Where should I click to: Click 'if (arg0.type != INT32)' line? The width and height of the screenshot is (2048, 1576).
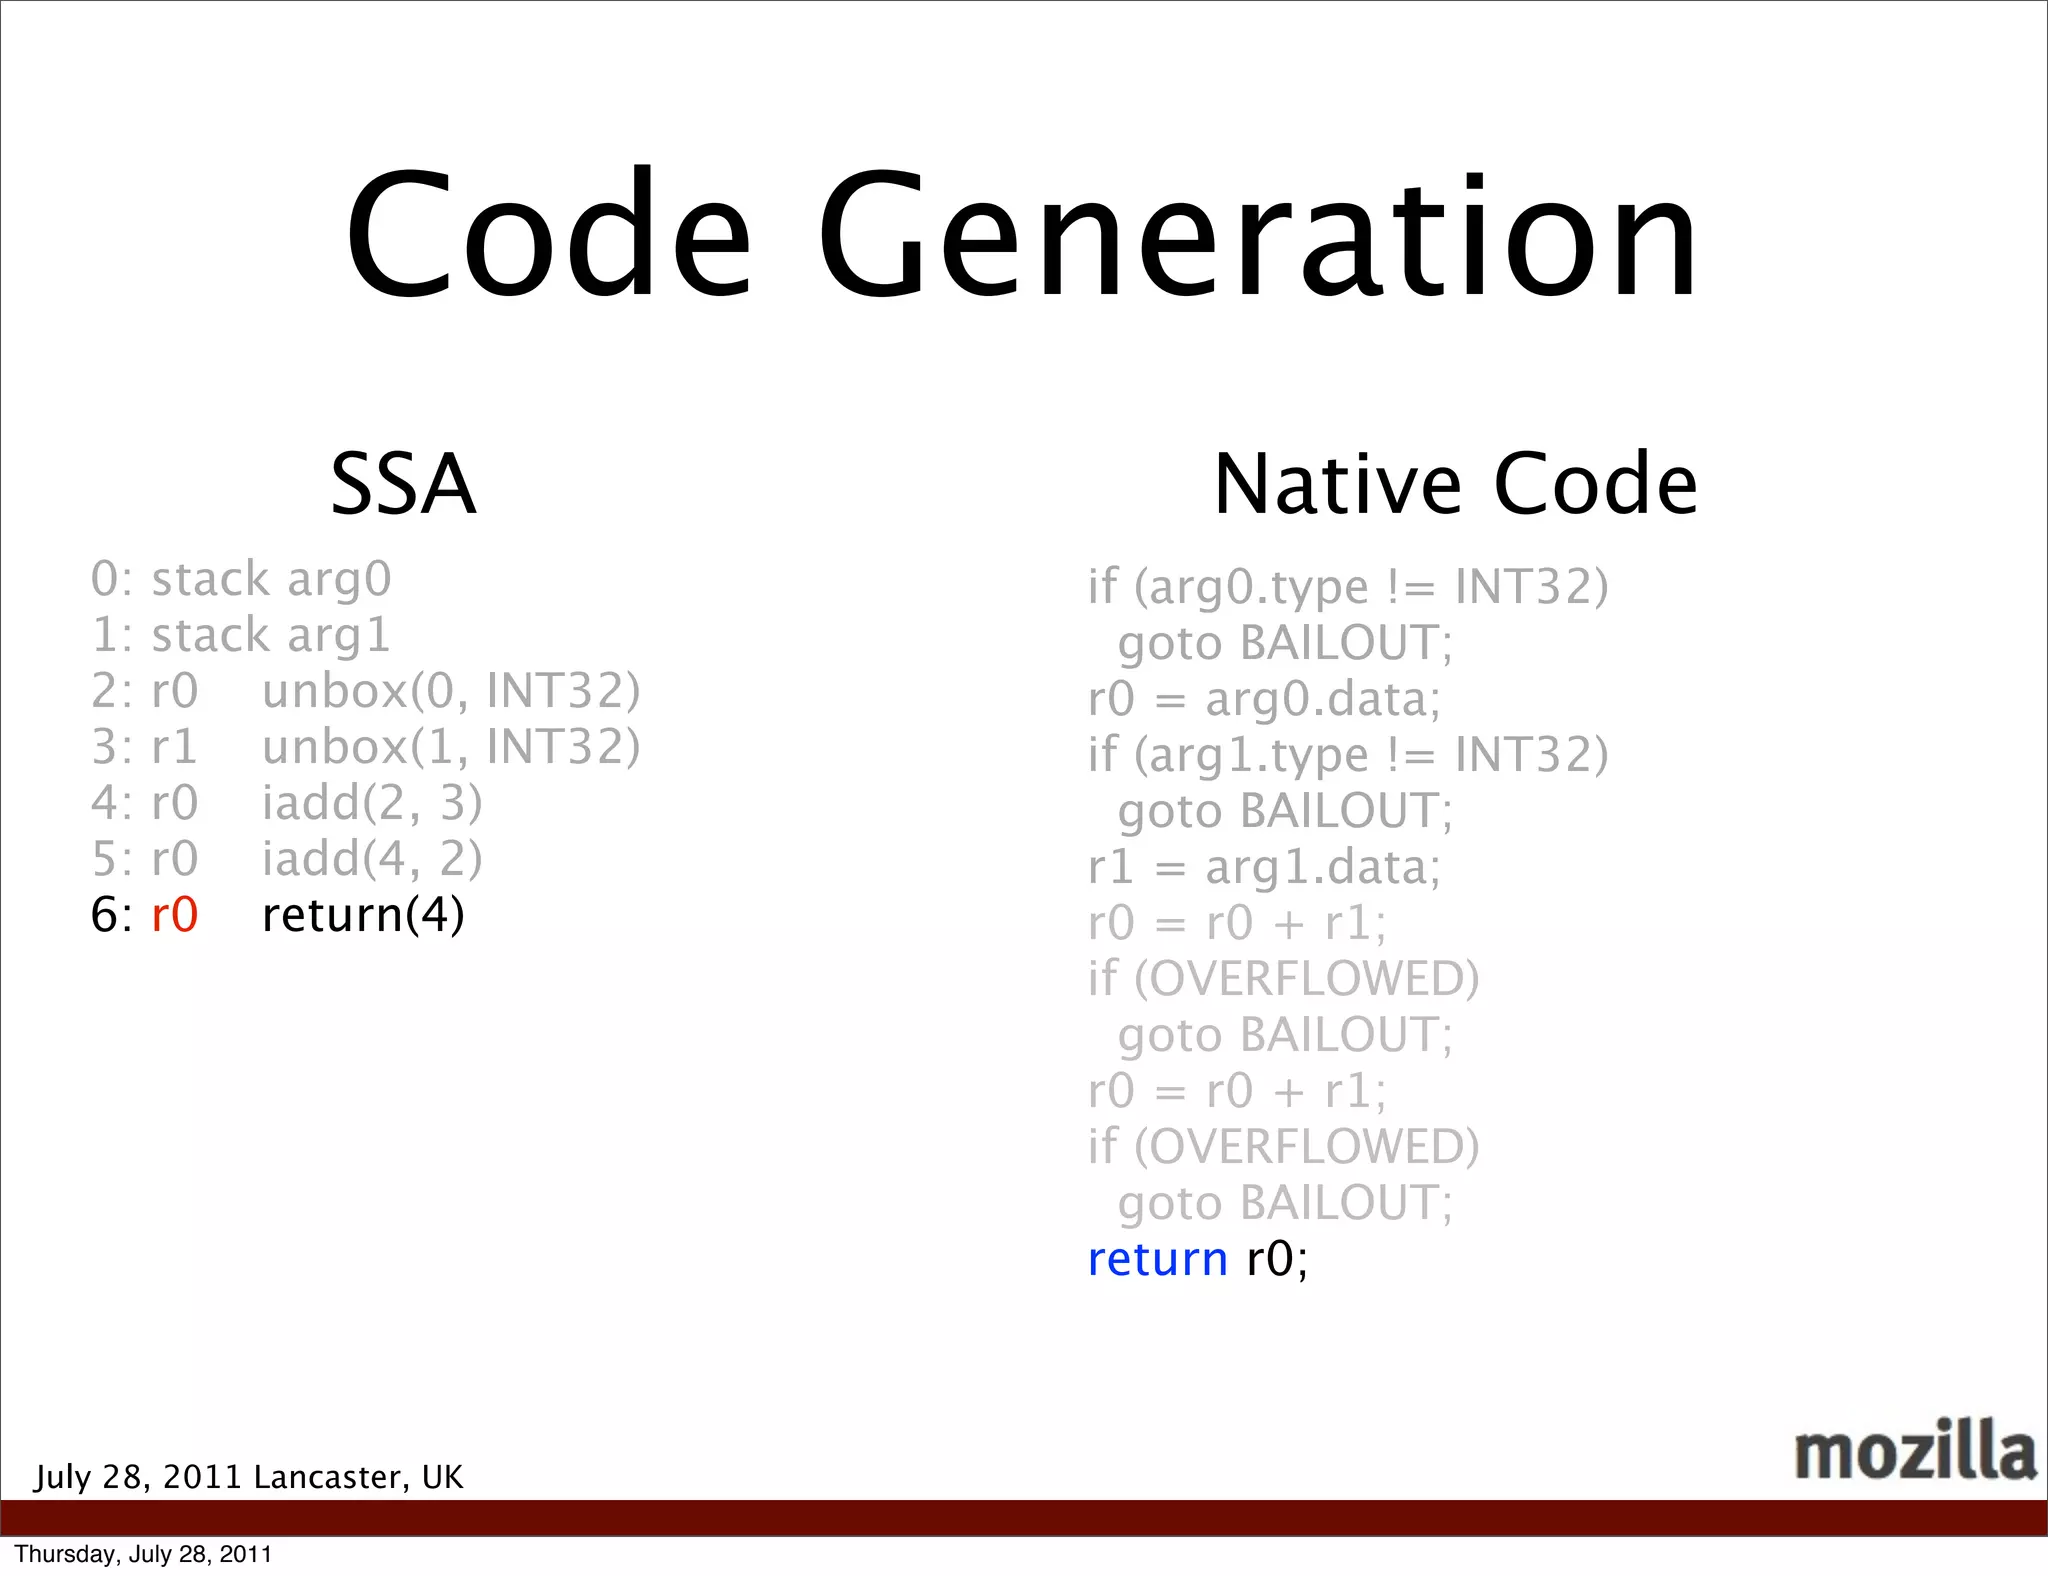point(1349,587)
